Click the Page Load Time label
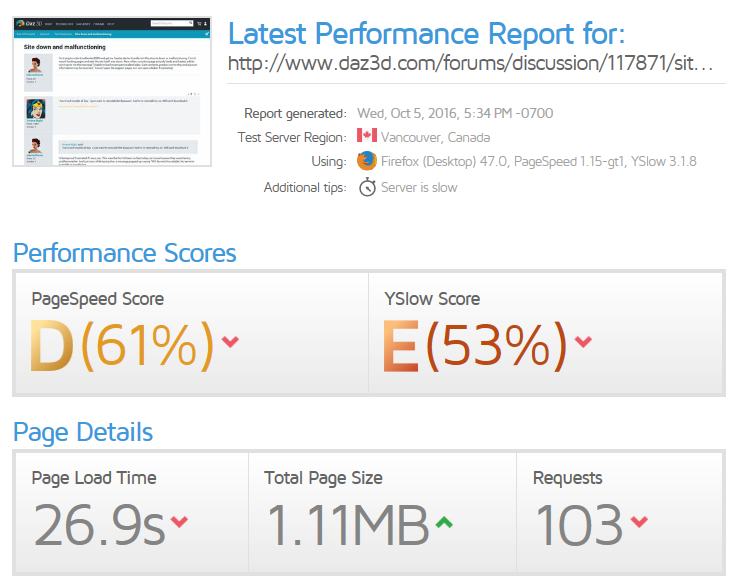This screenshot has width=733, height=576. [x=94, y=478]
